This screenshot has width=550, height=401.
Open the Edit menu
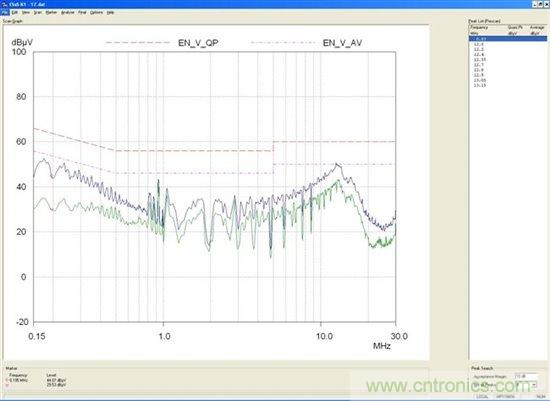[15, 12]
